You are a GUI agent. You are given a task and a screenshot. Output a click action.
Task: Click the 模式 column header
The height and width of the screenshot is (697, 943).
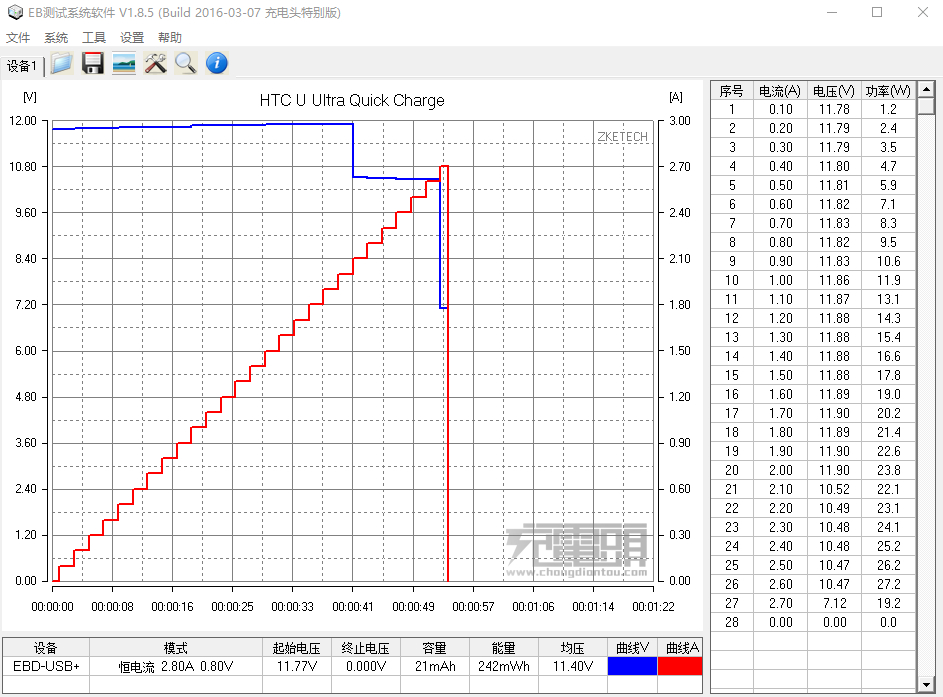coord(176,648)
